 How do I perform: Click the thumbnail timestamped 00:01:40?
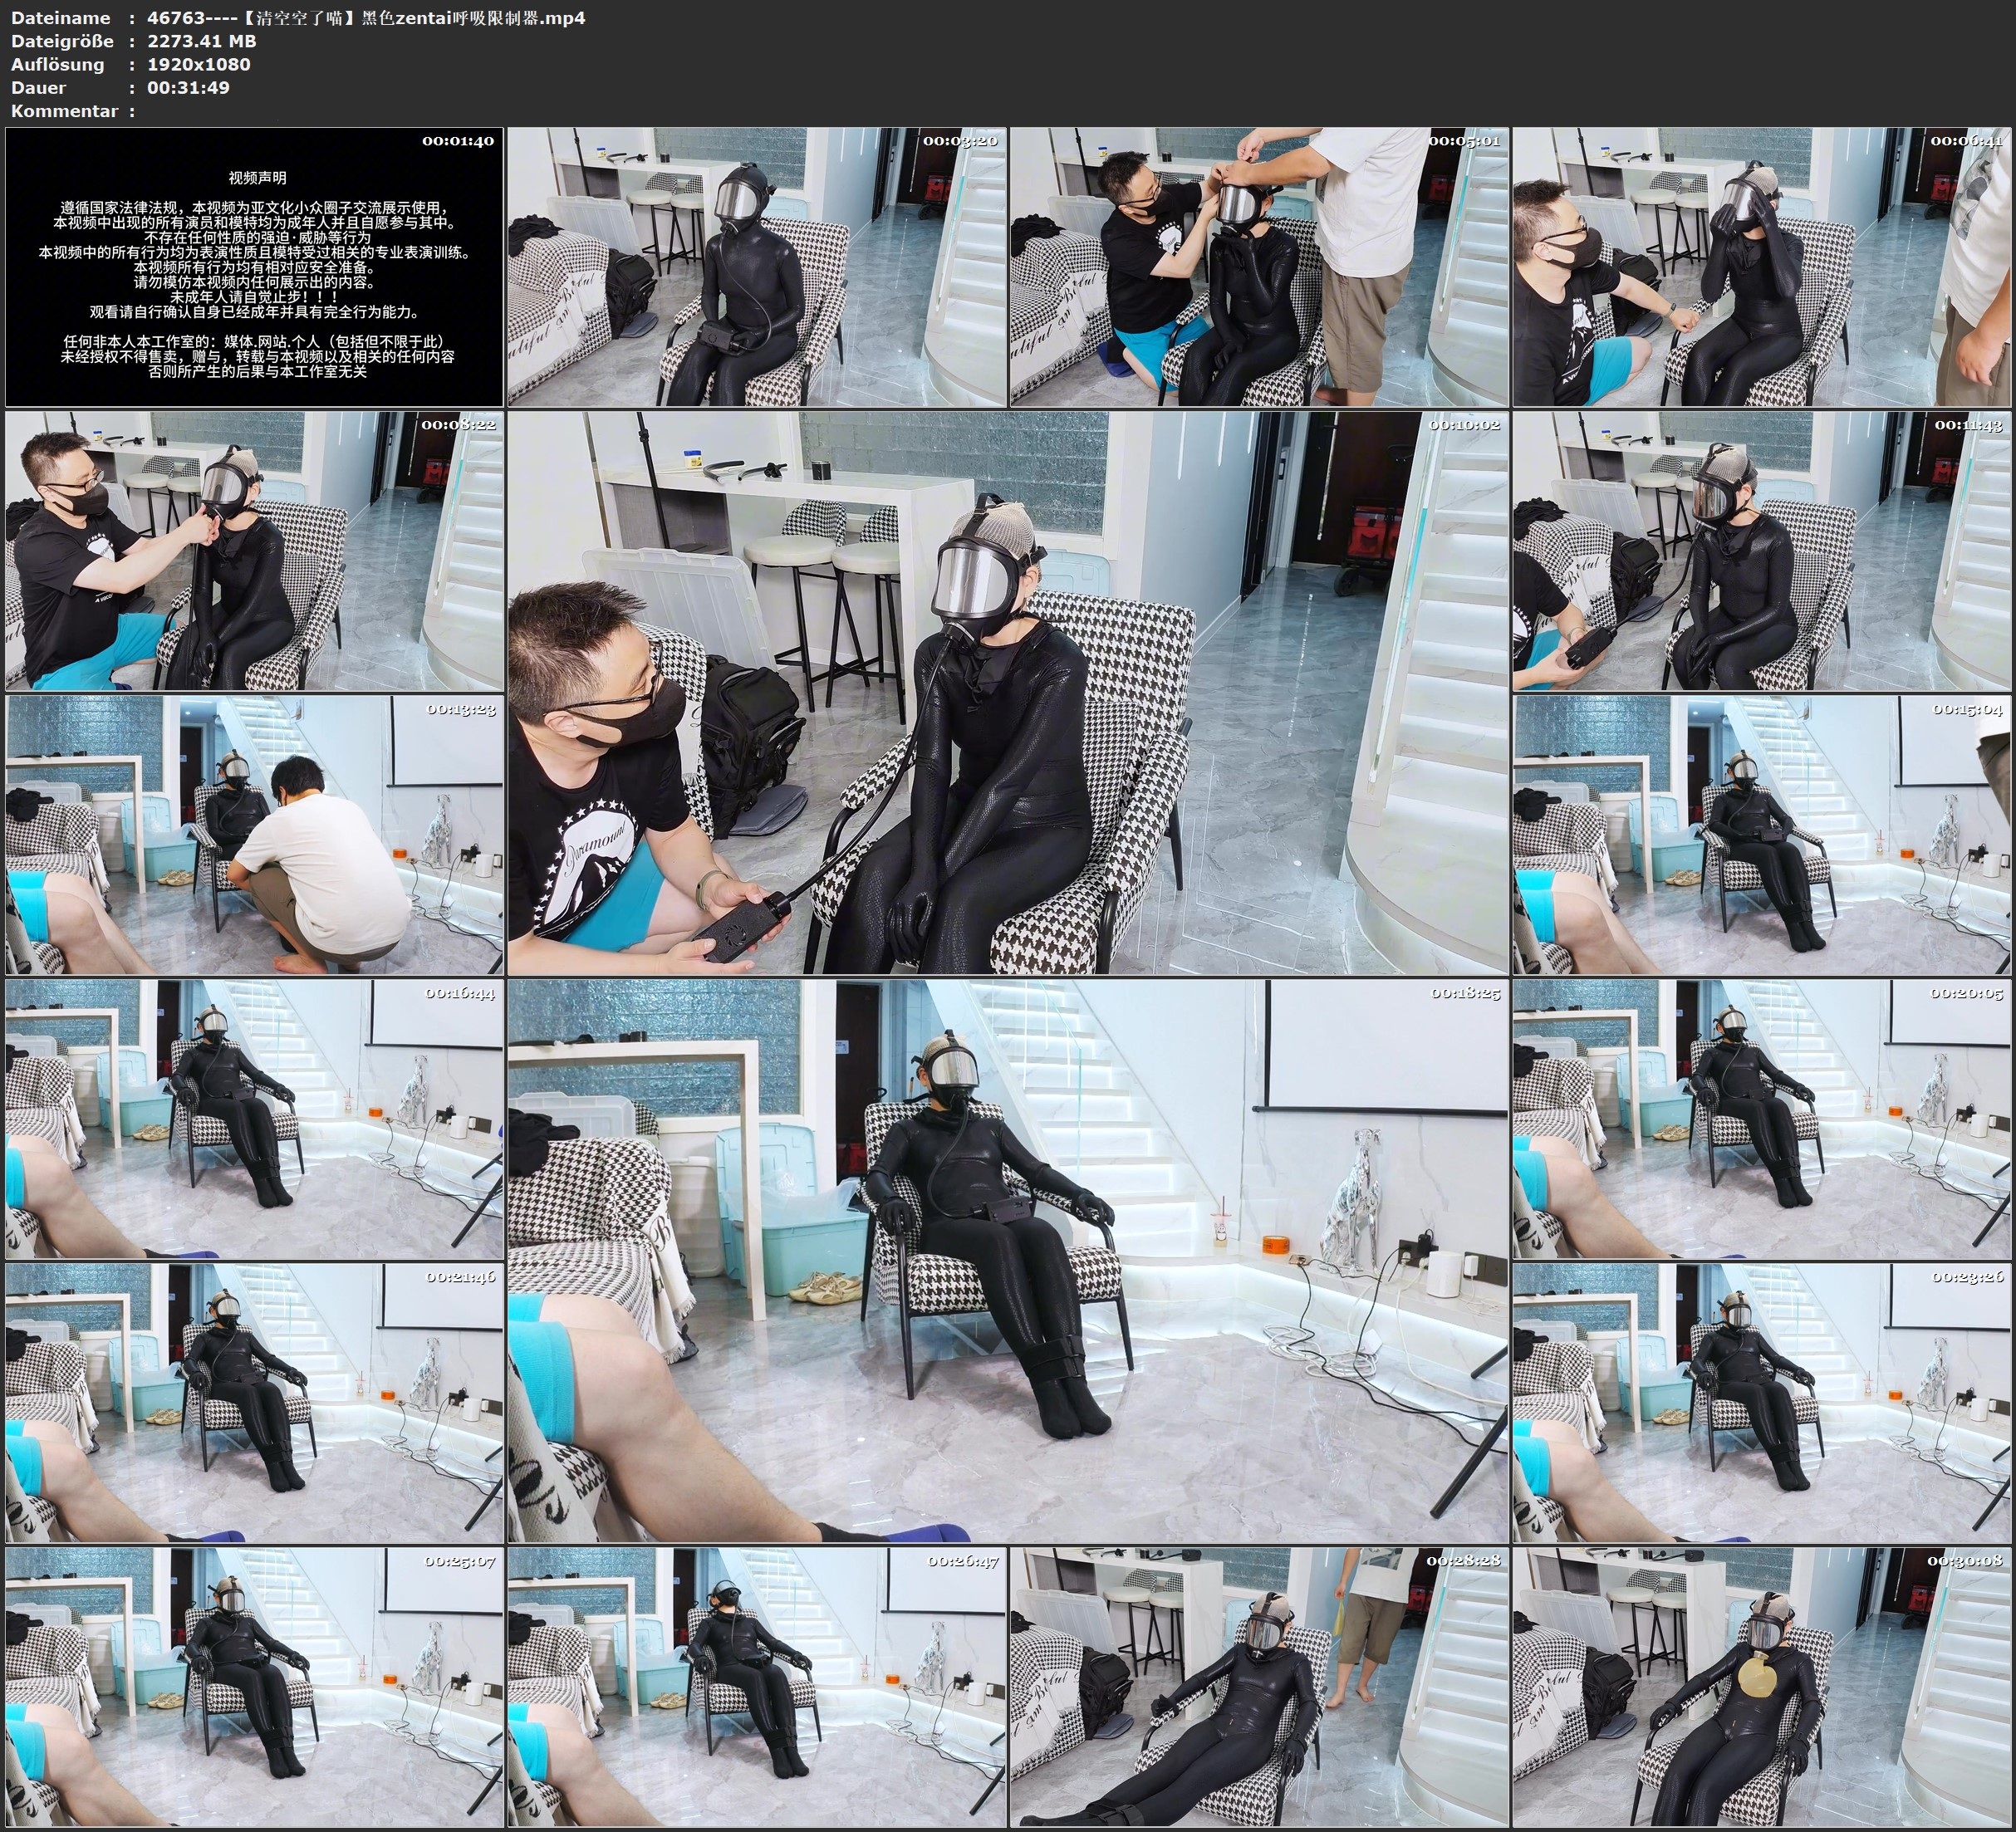pyautogui.click(x=254, y=267)
